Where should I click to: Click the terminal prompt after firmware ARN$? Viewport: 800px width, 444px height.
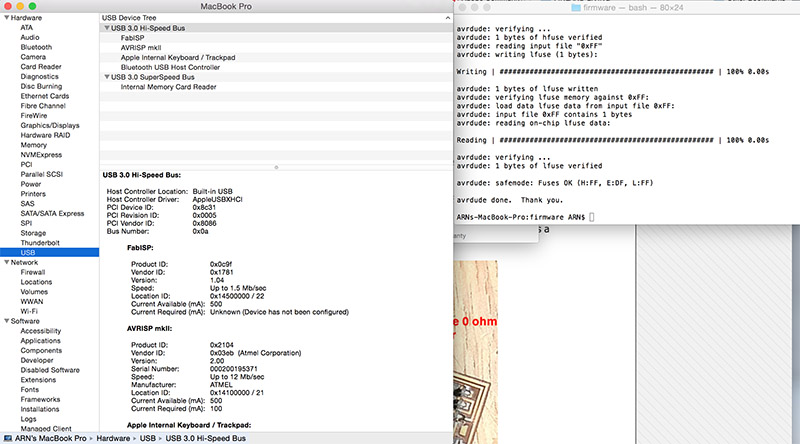click(592, 217)
